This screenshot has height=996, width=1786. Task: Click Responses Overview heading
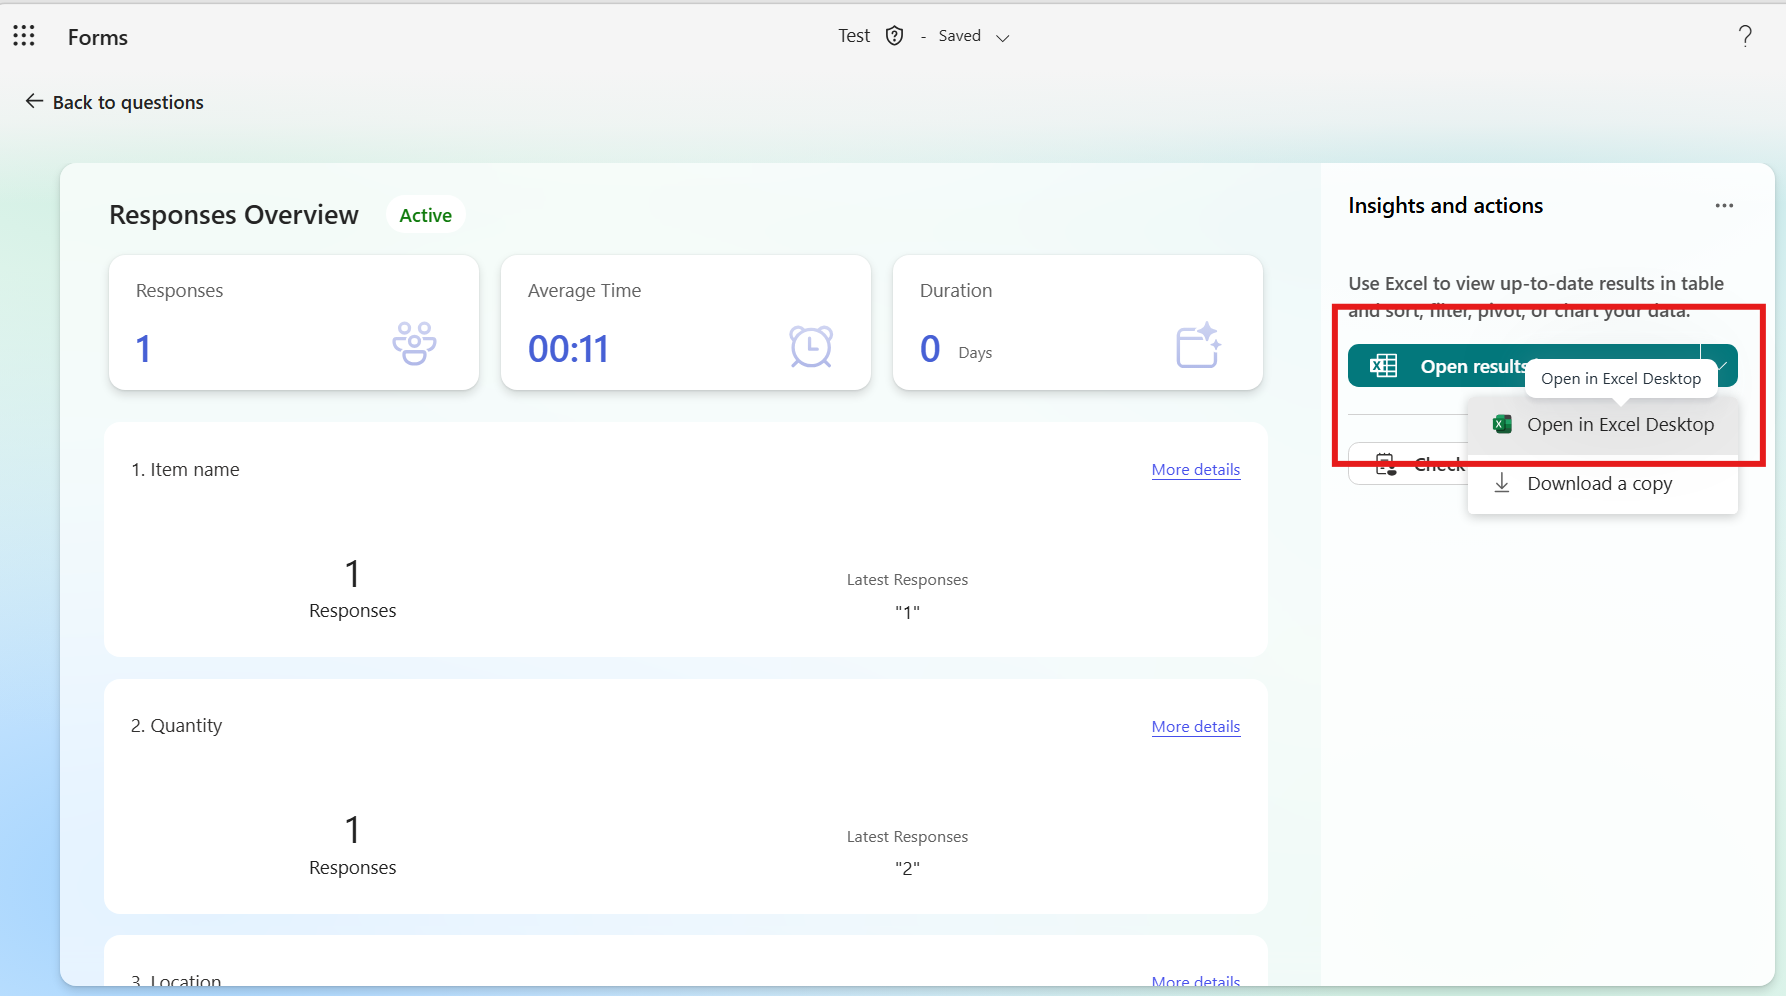click(234, 215)
